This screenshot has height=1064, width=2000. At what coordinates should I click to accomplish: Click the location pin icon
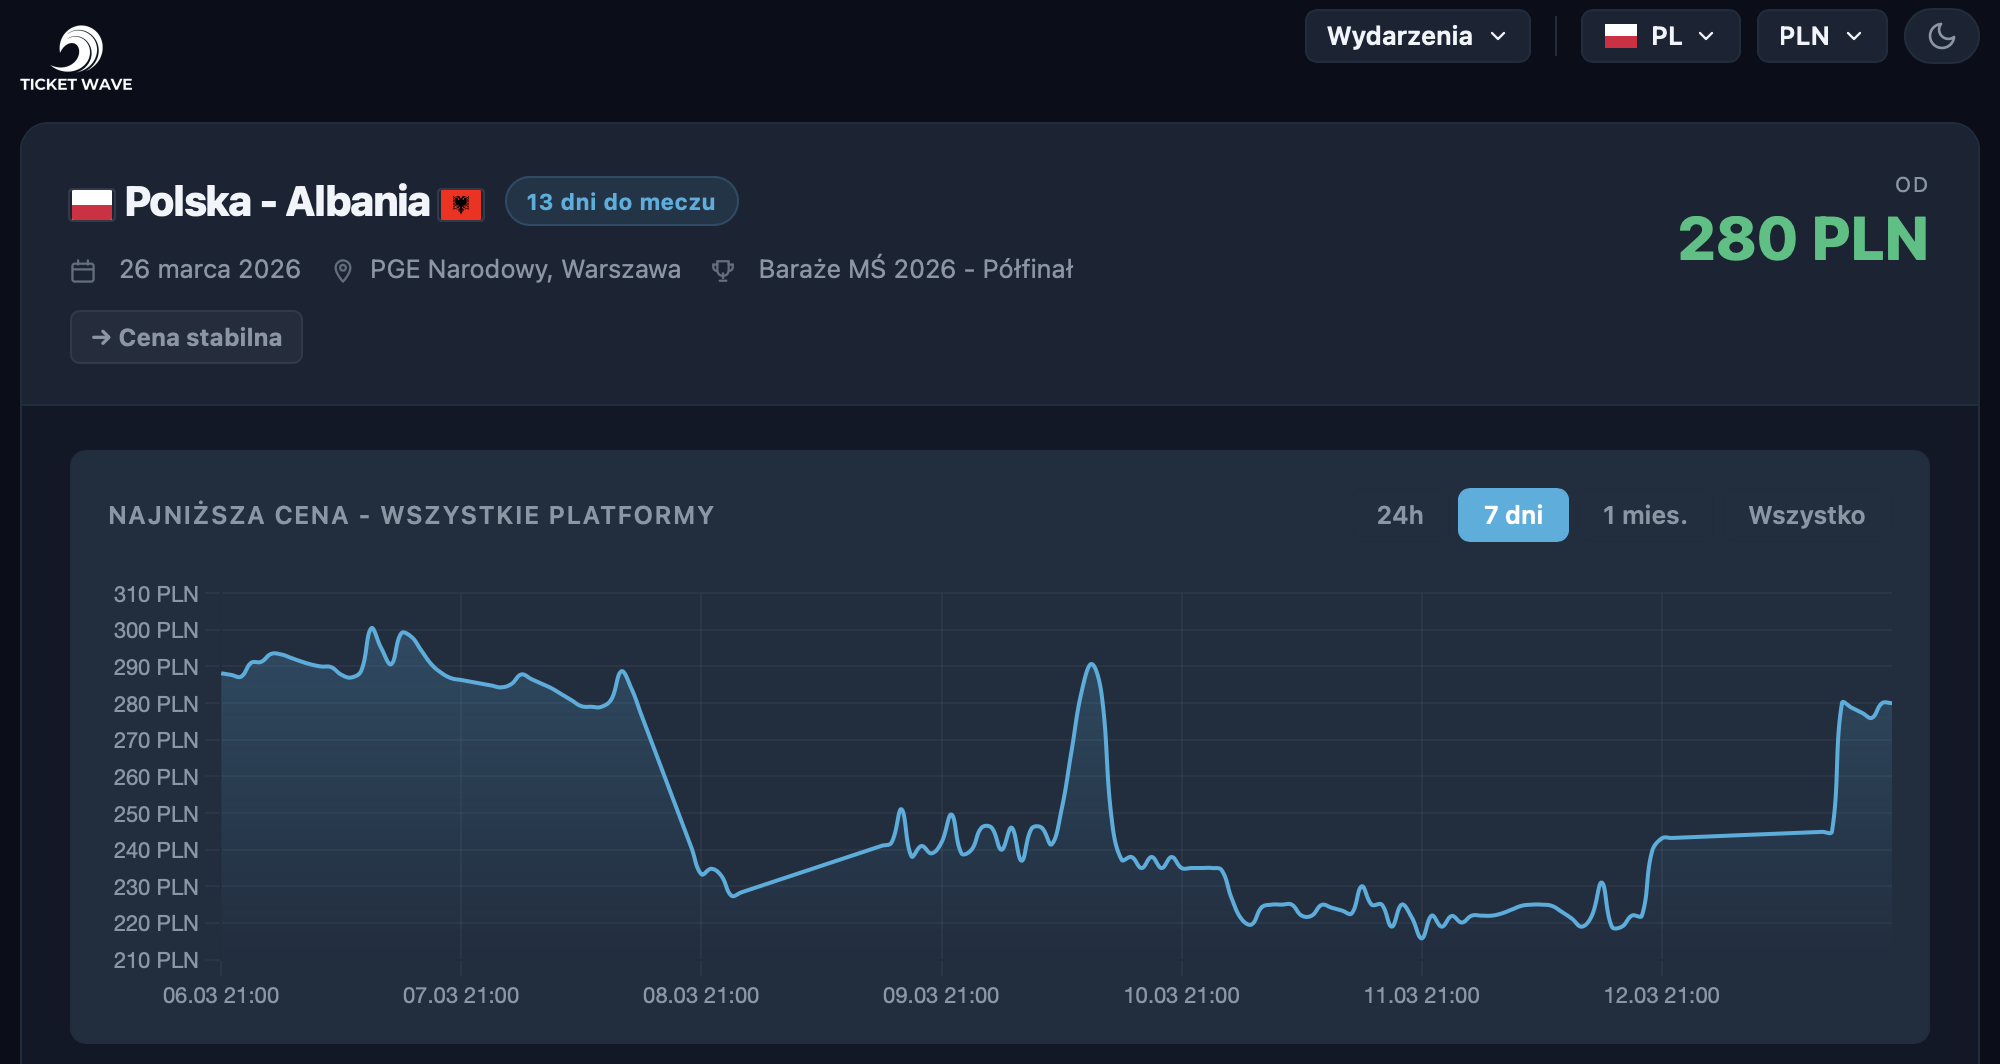(x=342, y=271)
